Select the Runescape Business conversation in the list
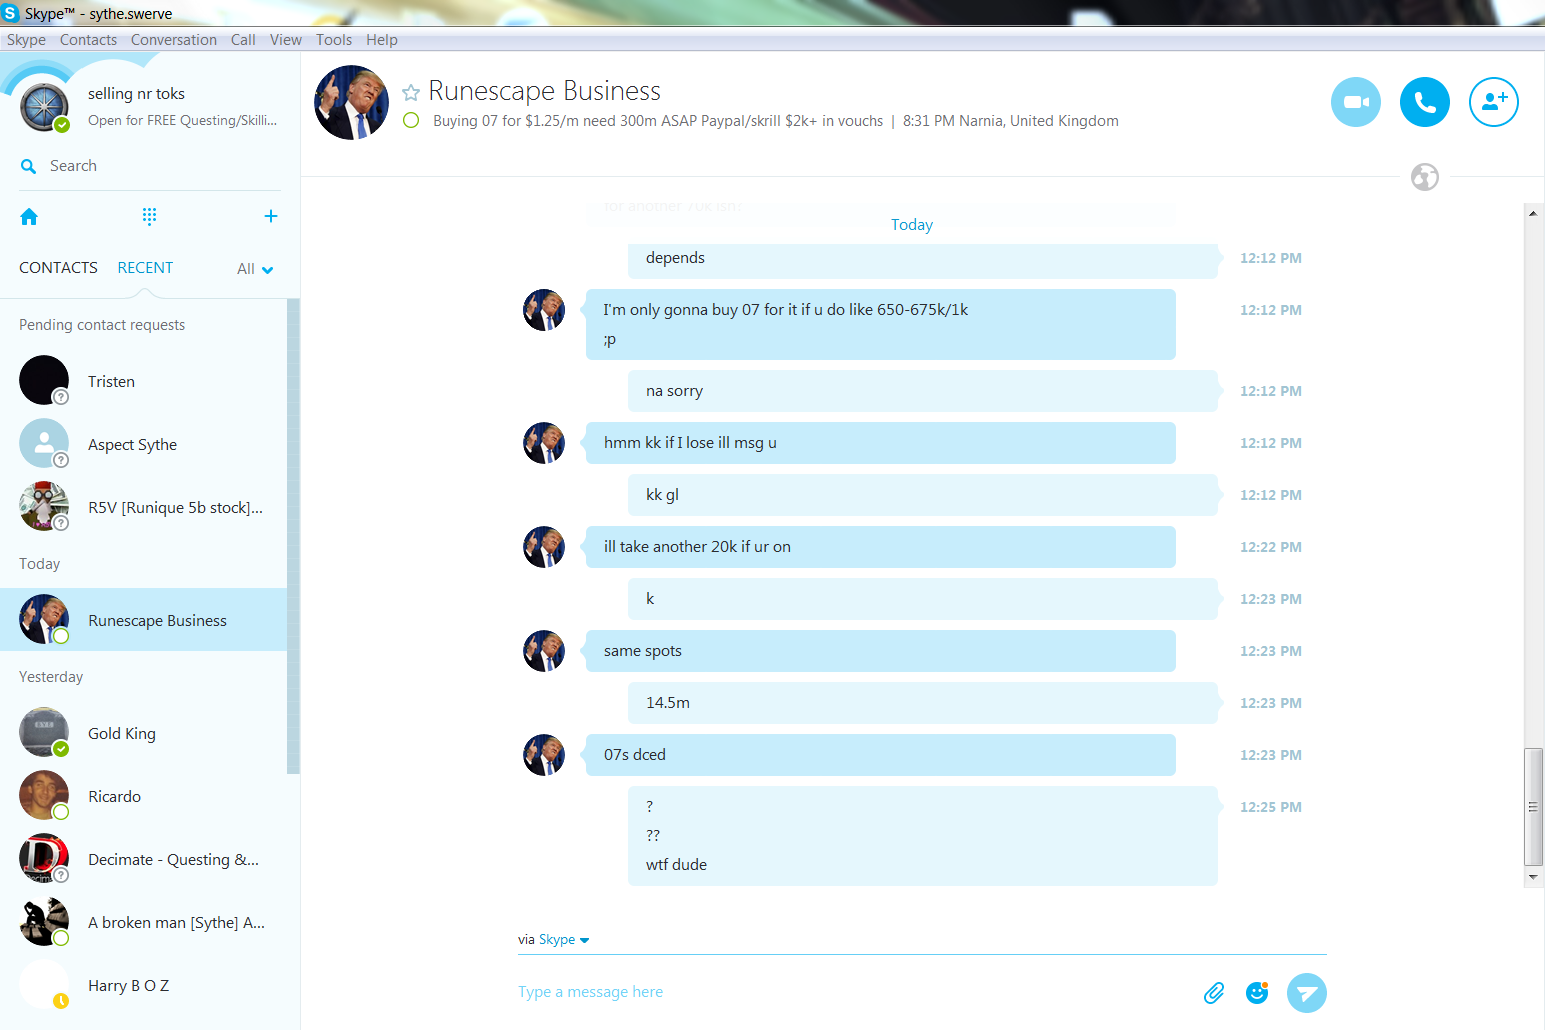This screenshot has width=1545, height=1030. (x=143, y=620)
